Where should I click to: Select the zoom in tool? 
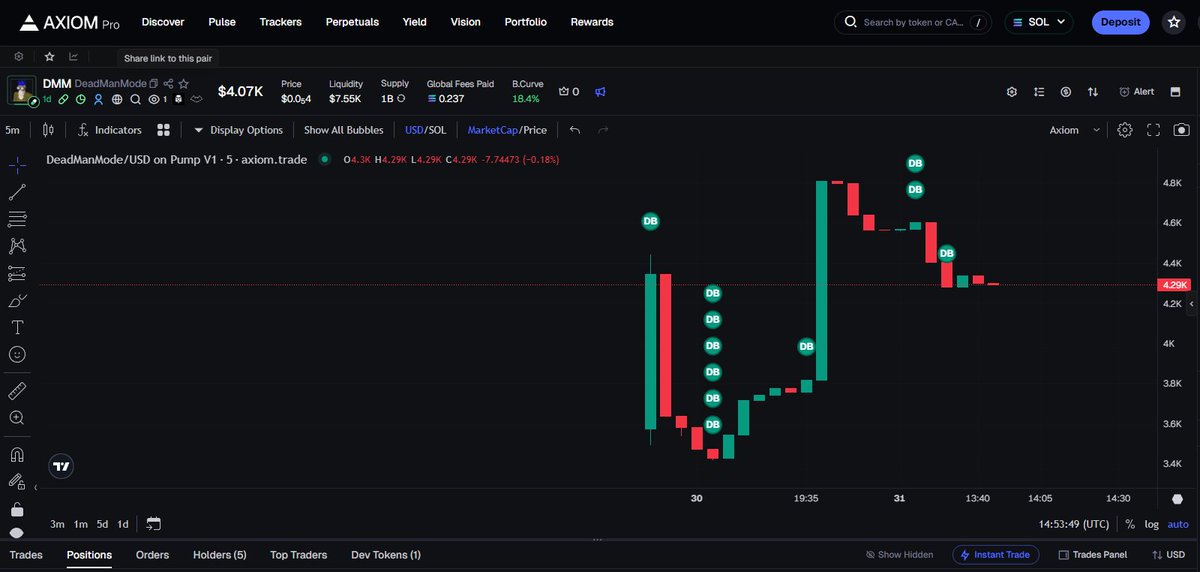17,417
